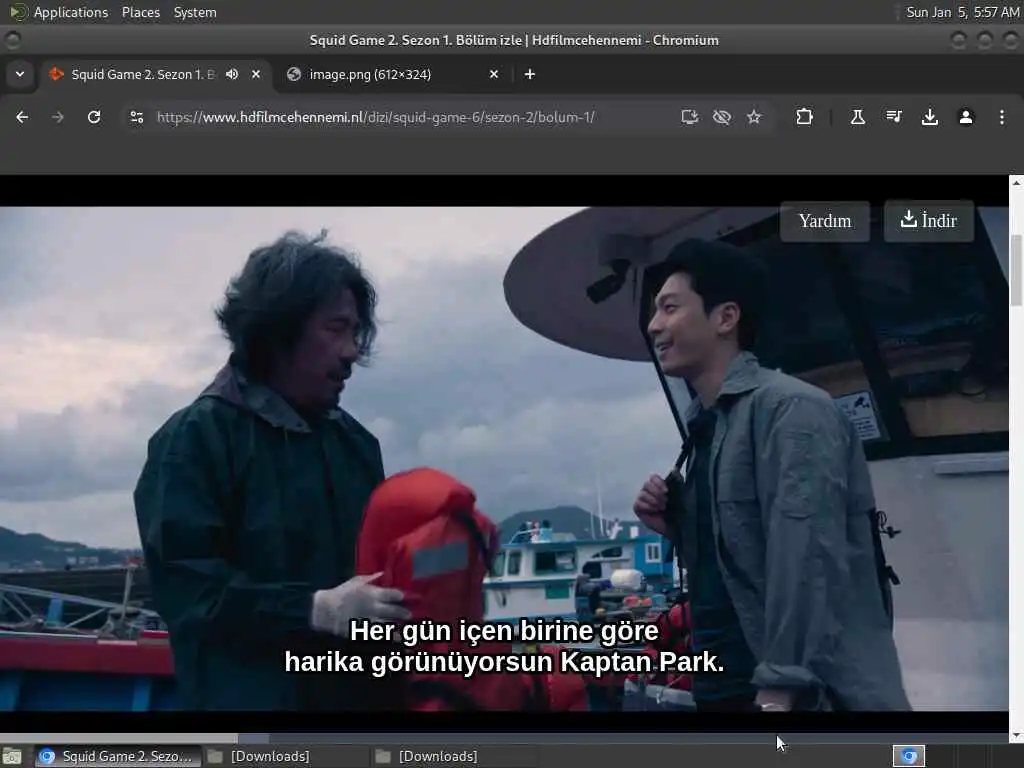Click the vertical page scrollbar thumb
The width and height of the screenshot is (1024, 768).
tap(1016, 270)
